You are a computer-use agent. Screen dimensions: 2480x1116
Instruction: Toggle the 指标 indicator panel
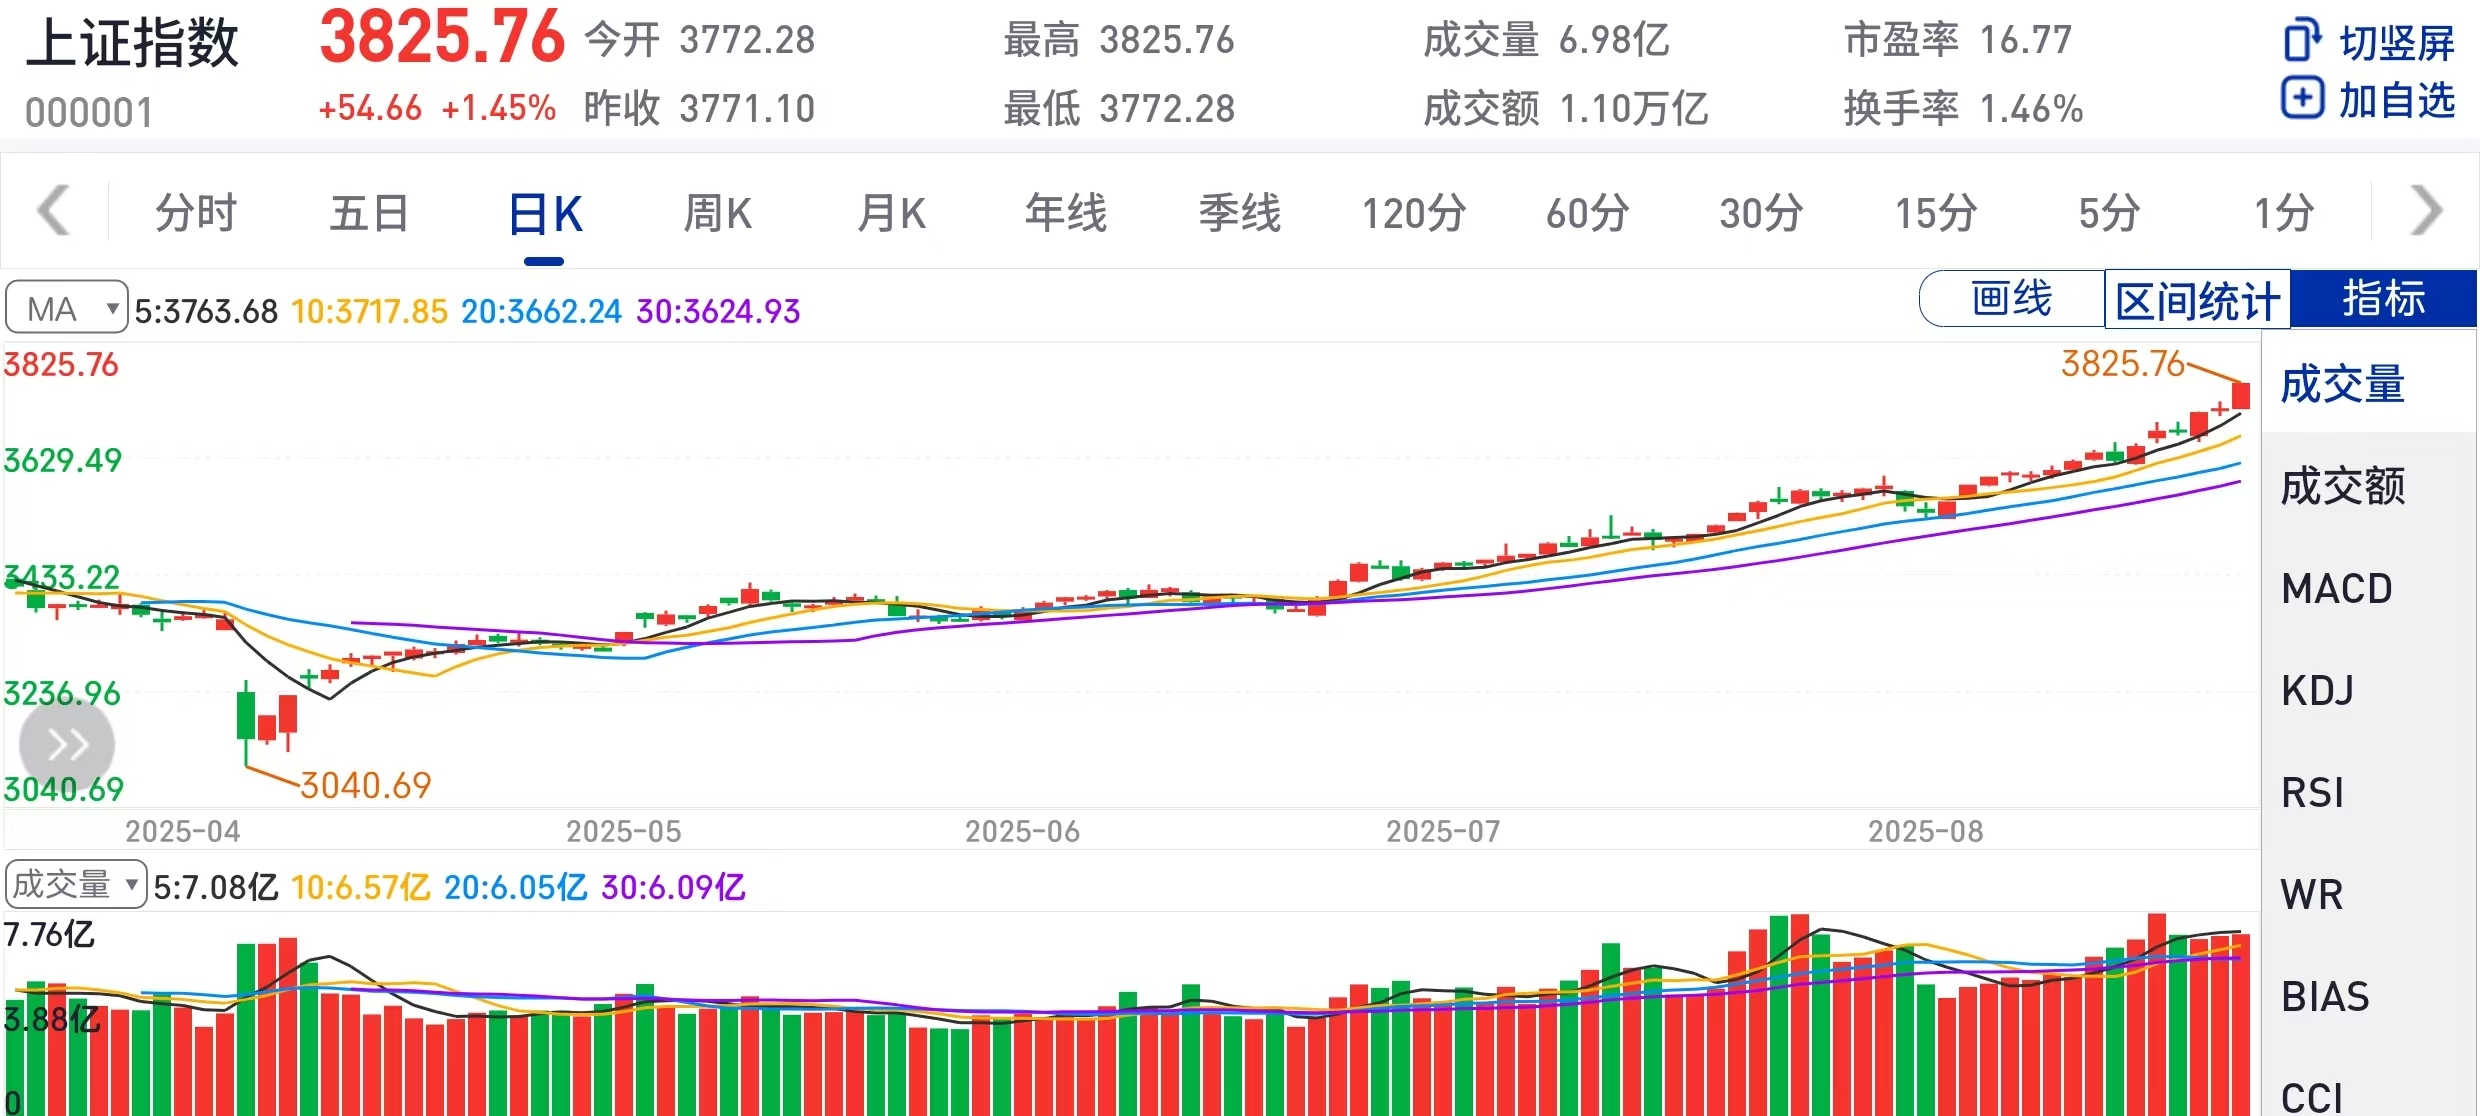pyautogui.click(x=2383, y=299)
